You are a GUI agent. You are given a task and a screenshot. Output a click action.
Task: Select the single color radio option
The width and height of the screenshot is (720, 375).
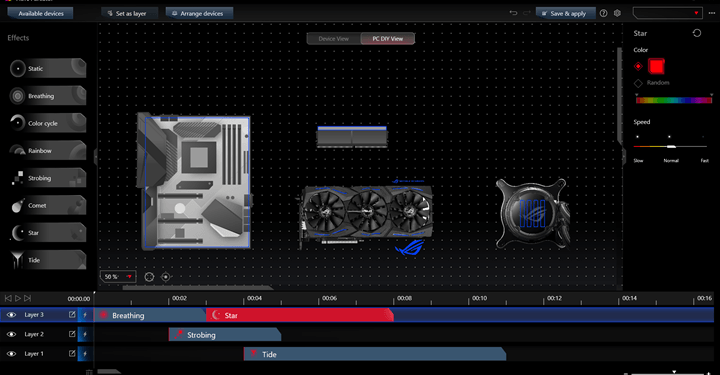point(638,67)
